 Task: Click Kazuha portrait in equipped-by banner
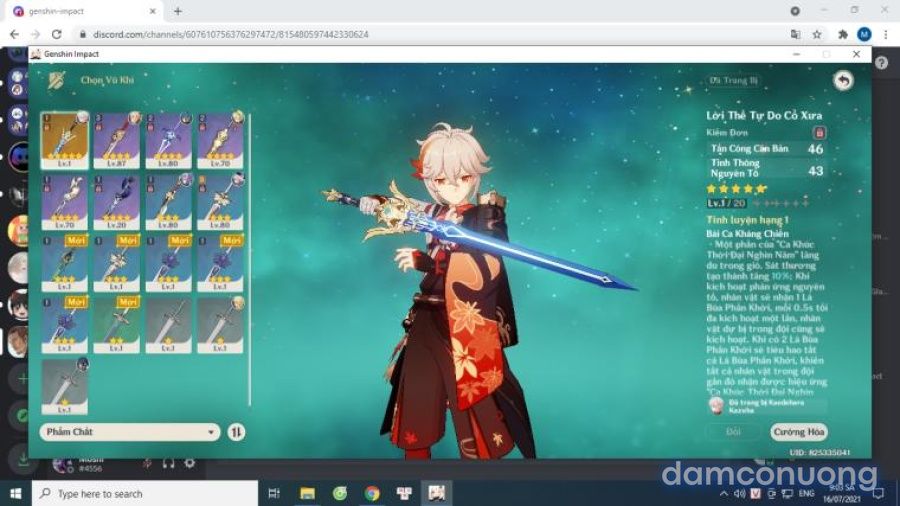tap(716, 406)
